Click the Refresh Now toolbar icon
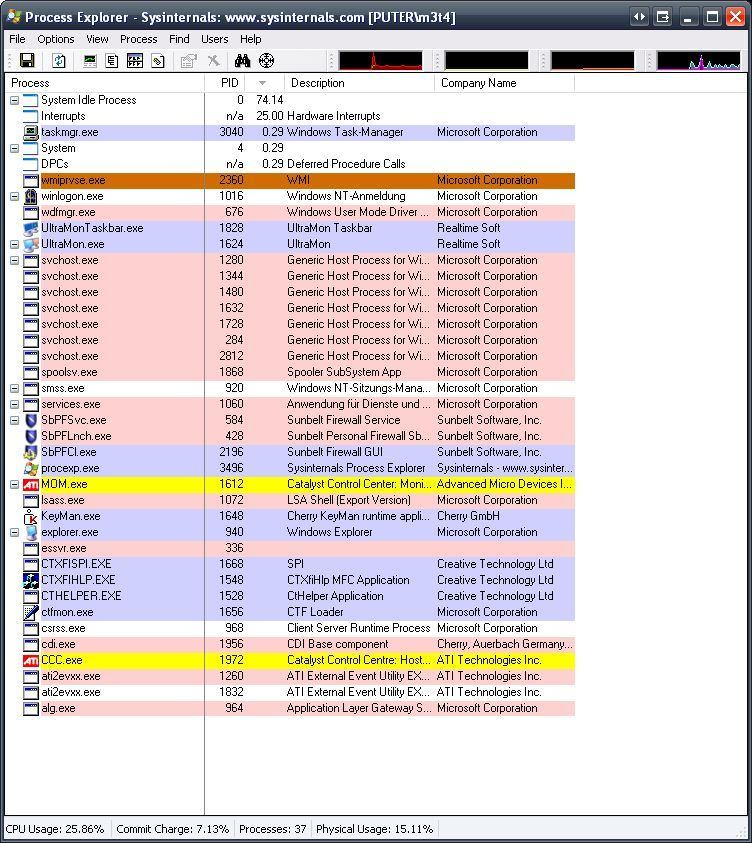The height and width of the screenshot is (843, 752). click(x=59, y=61)
